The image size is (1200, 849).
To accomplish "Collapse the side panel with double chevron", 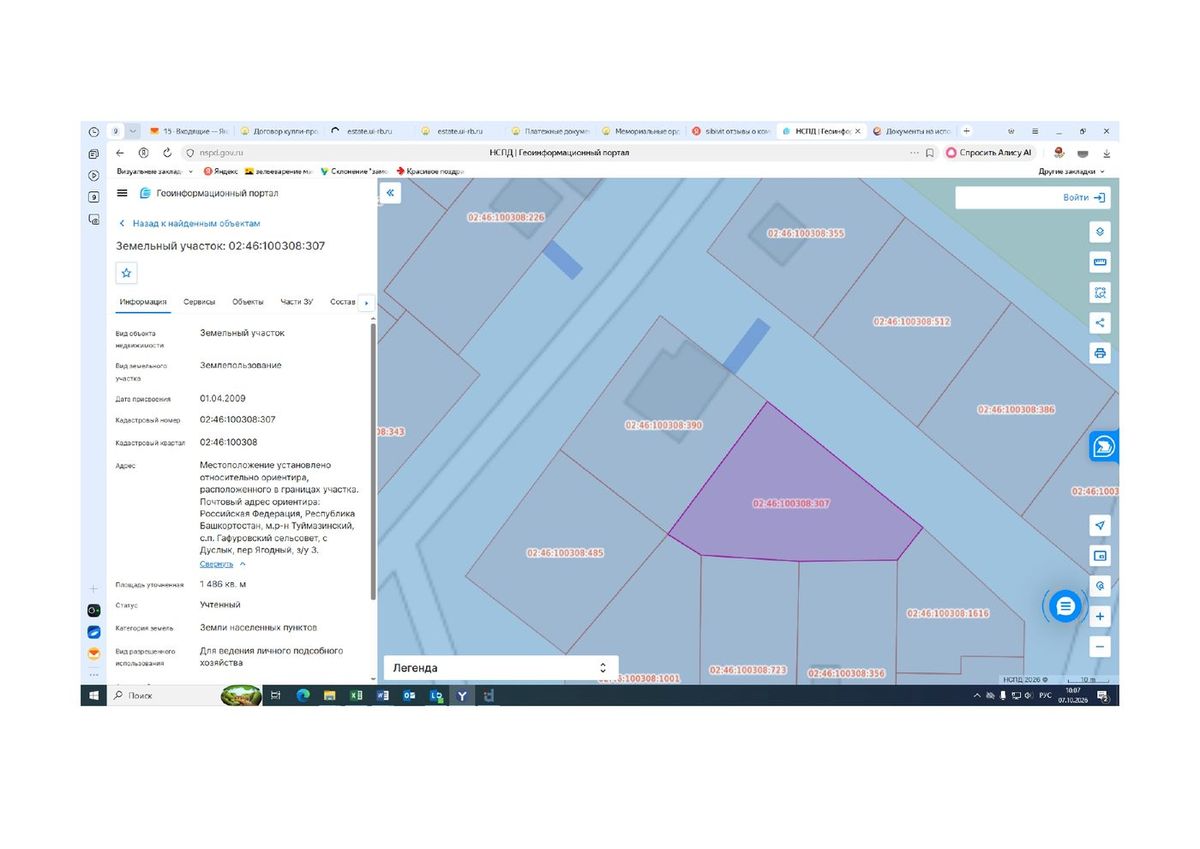I will coord(390,193).
